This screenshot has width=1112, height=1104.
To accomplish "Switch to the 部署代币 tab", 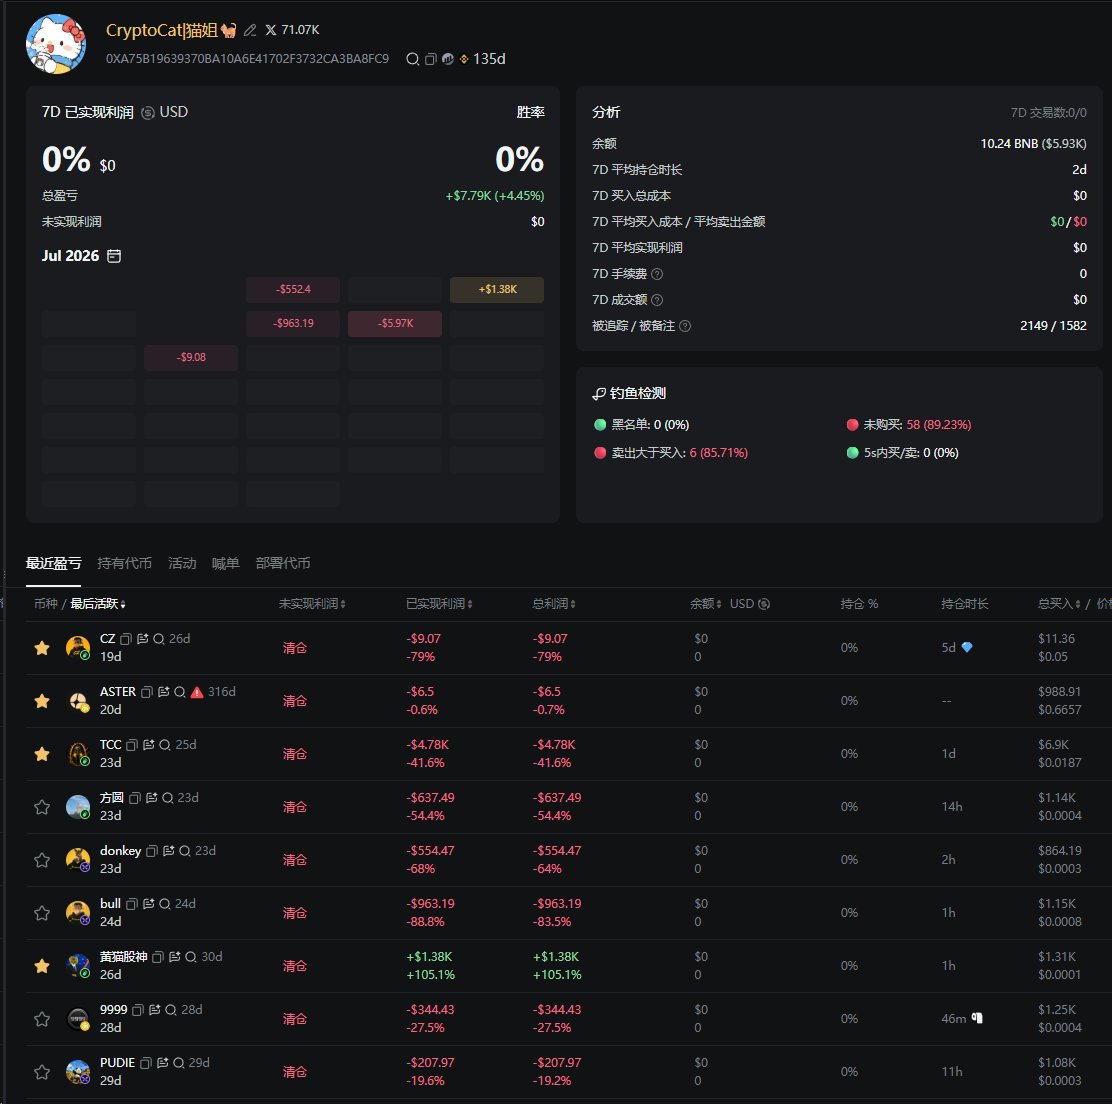I will point(283,563).
